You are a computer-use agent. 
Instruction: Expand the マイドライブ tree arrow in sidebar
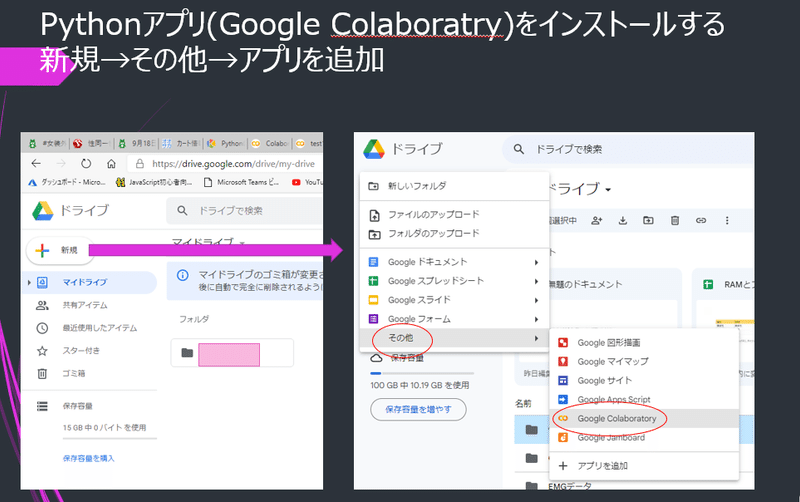coord(29,282)
